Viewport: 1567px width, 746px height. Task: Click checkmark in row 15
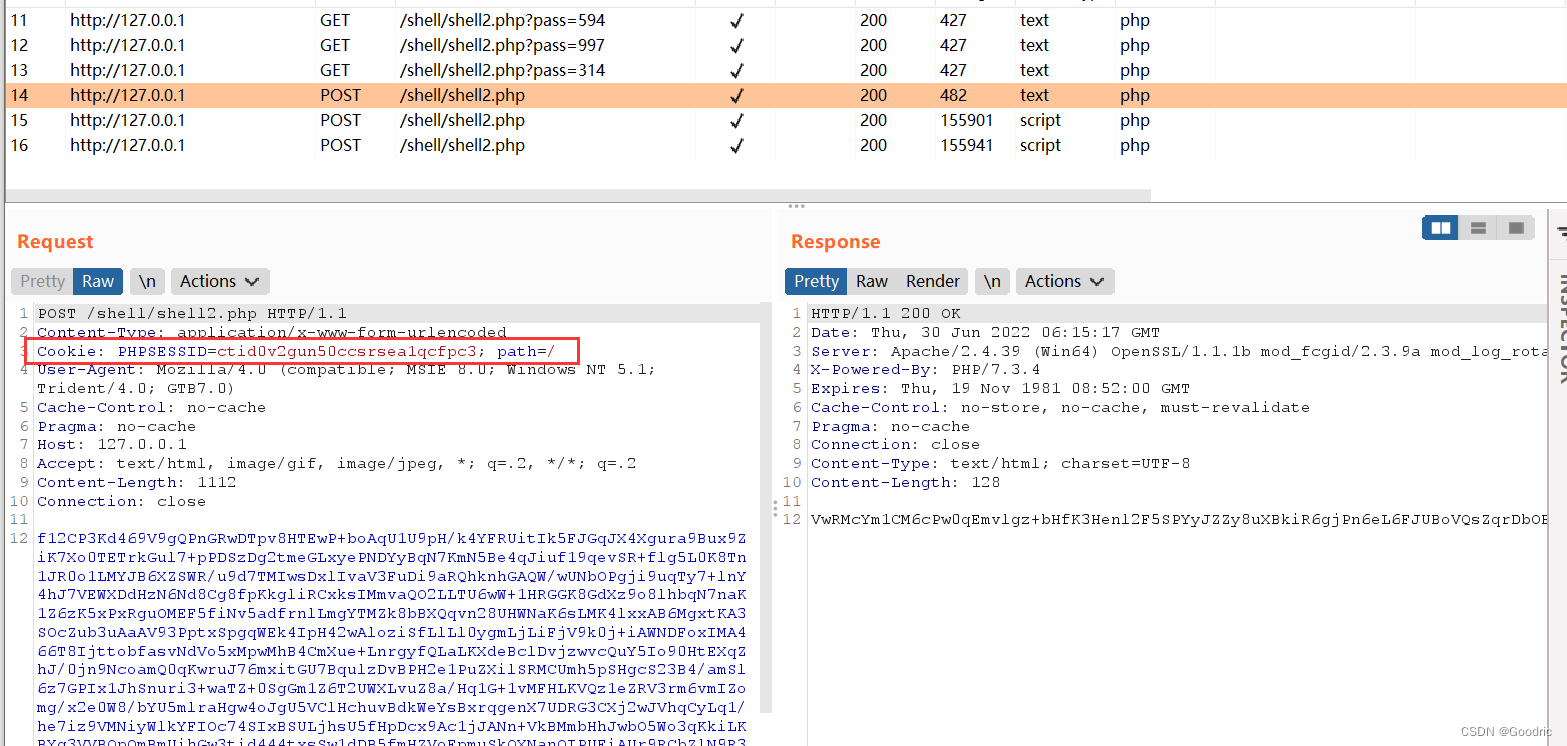click(737, 120)
